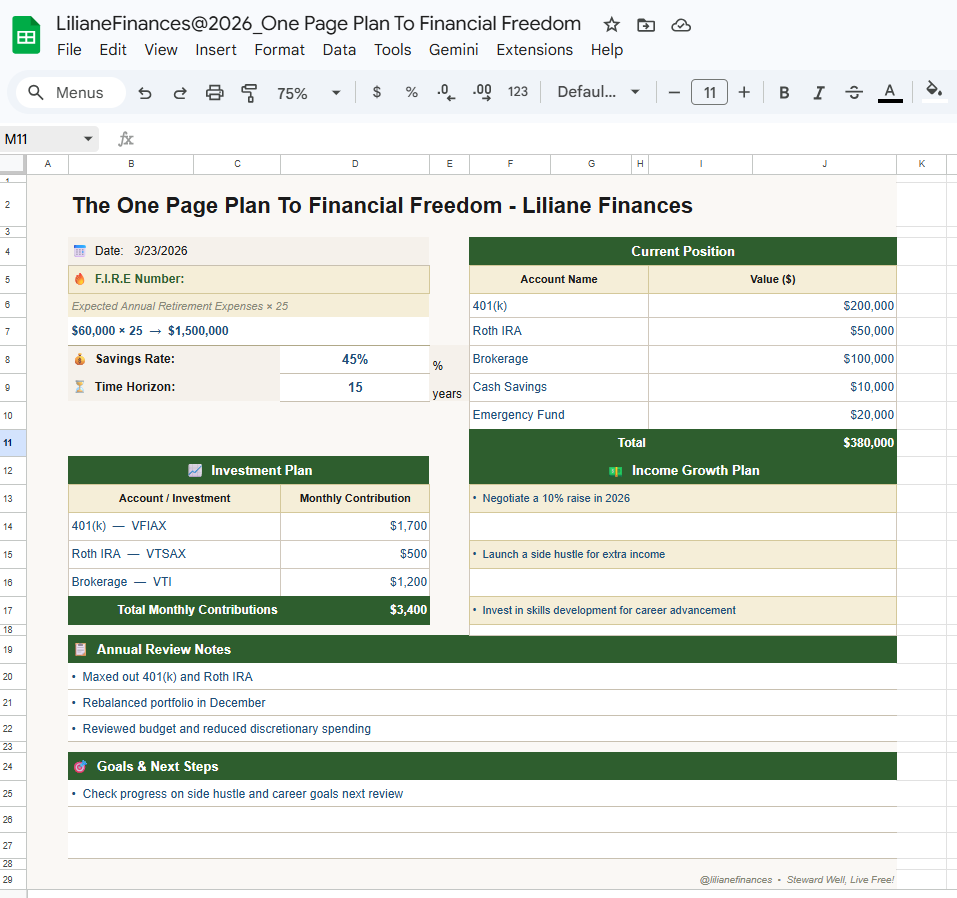Open the Gemini menu
Viewport: 957px width, 898px height.
click(x=453, y=49)
